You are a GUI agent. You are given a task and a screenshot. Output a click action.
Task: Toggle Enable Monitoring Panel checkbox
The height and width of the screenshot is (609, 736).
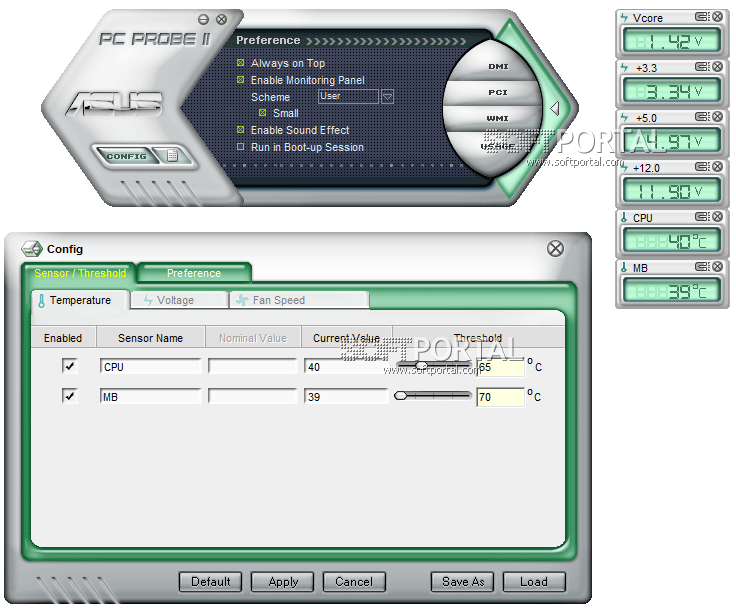coord(241,79)
